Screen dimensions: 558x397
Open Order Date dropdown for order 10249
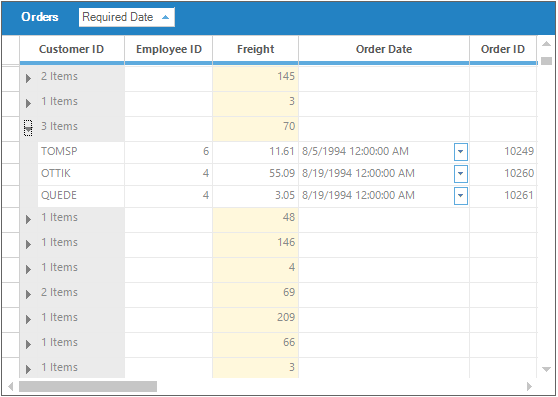[460, 152]
